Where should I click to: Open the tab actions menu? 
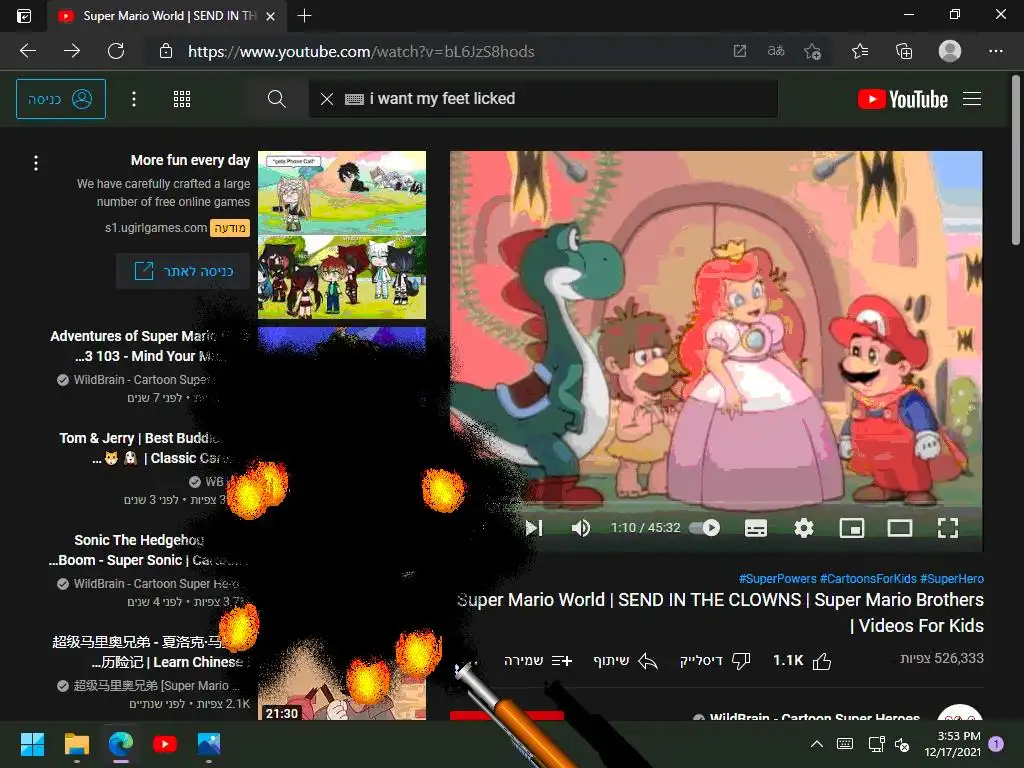click(x=24, y=16)
